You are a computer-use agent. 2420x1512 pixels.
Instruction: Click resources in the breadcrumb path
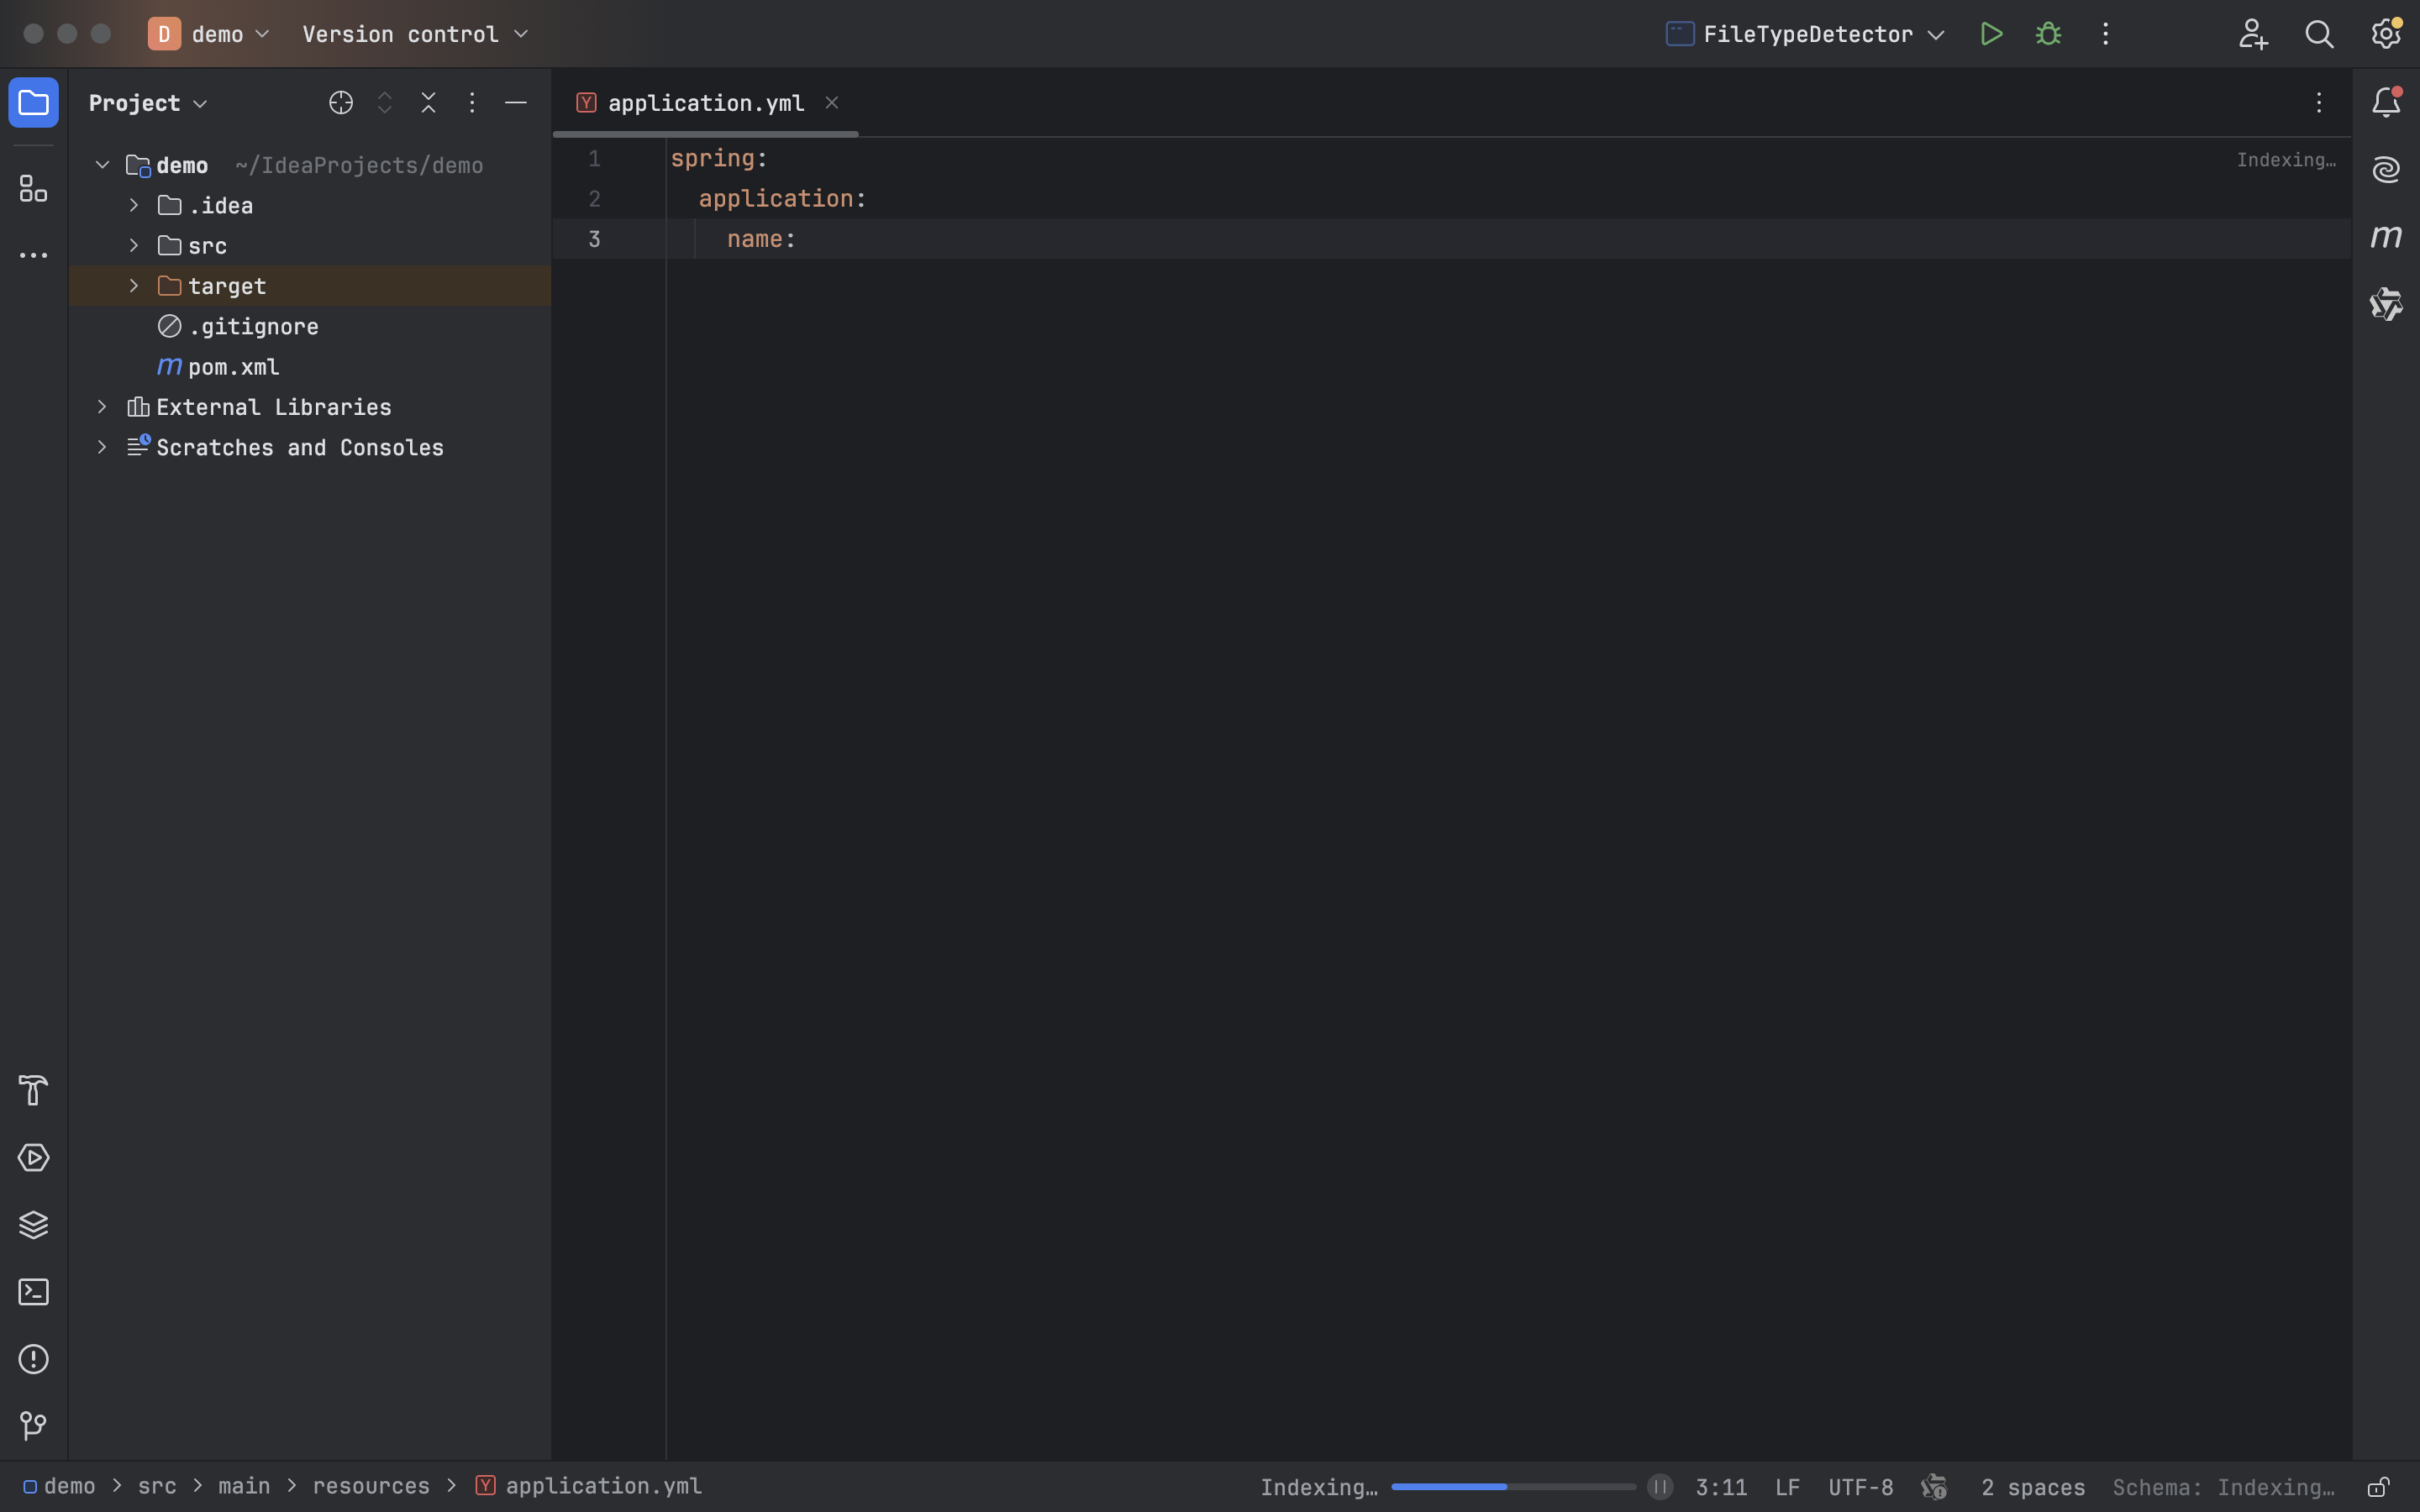[x=371, y=1487]
